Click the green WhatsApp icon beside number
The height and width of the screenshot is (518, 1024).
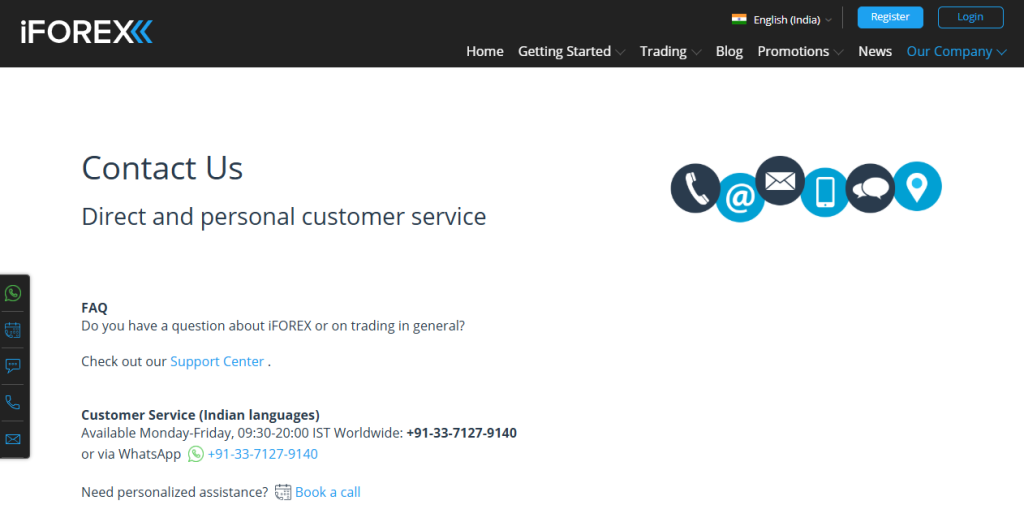click(196, 454)
